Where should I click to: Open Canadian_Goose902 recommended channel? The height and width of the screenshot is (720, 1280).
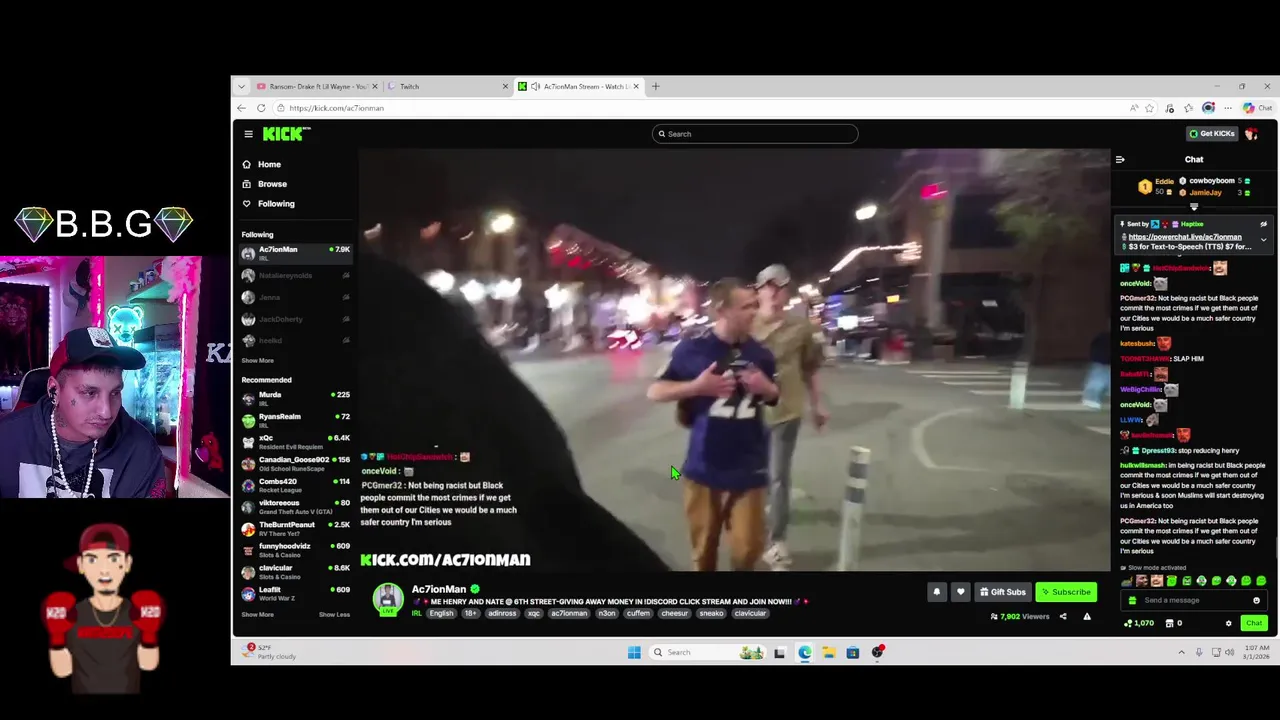(295, 464)
